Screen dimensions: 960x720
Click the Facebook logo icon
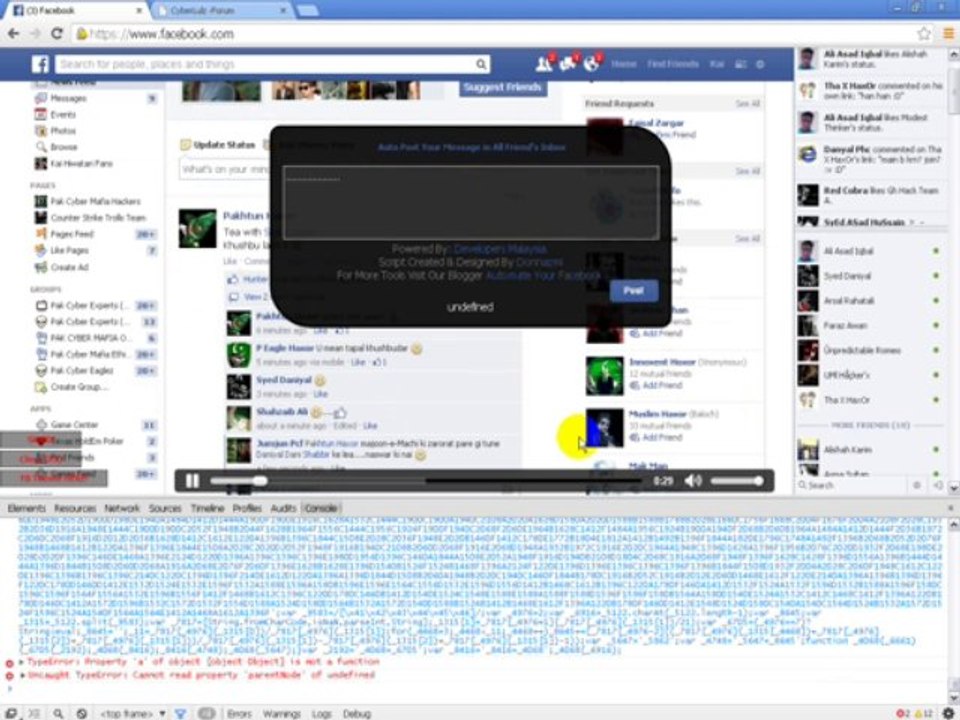tap(40, 64)
